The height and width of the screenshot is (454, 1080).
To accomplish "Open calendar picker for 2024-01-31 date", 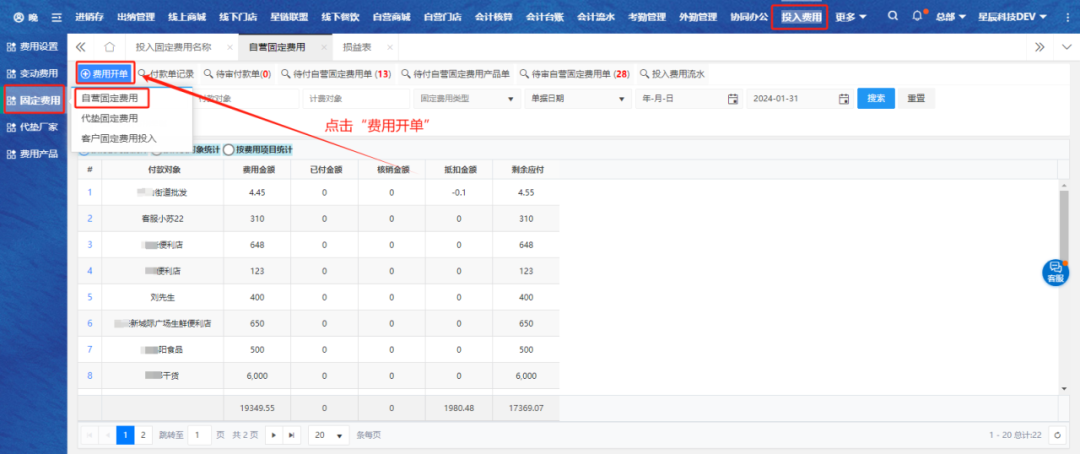I will pyautogui.click(x=843, y=99).
